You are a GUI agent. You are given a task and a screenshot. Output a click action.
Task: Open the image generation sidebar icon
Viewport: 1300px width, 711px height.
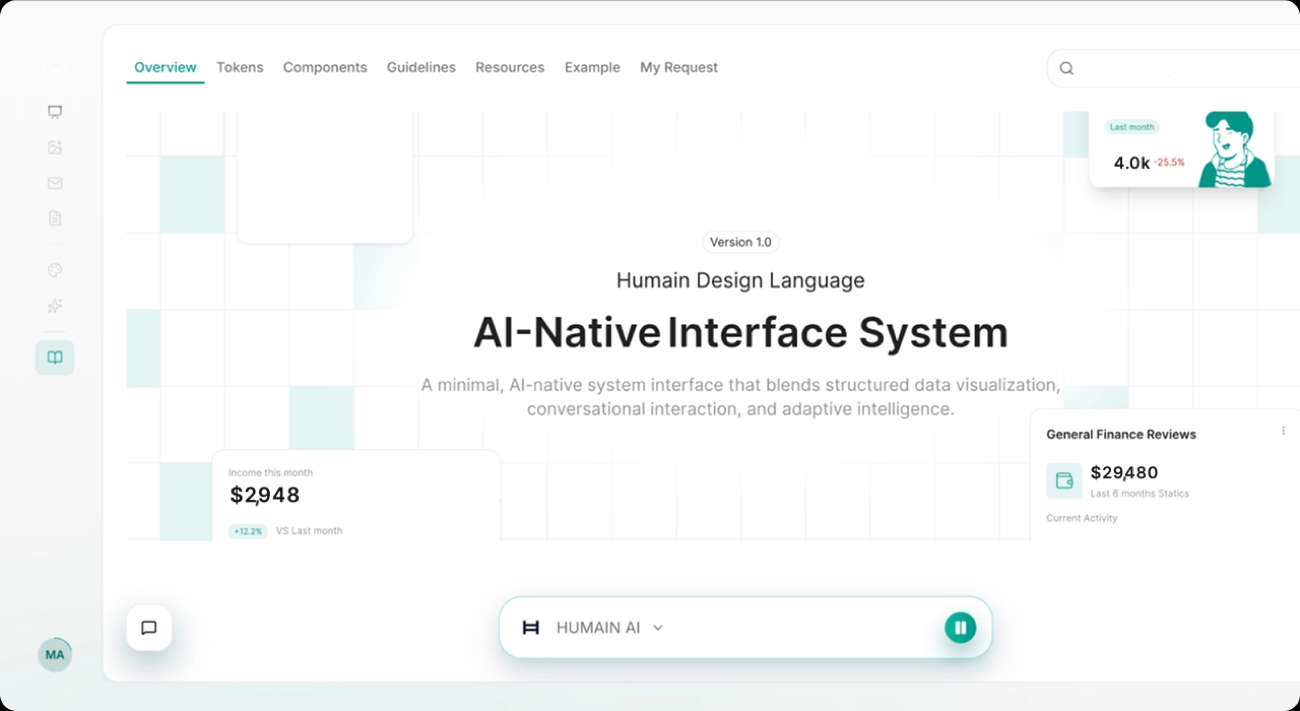coord(55,147)
